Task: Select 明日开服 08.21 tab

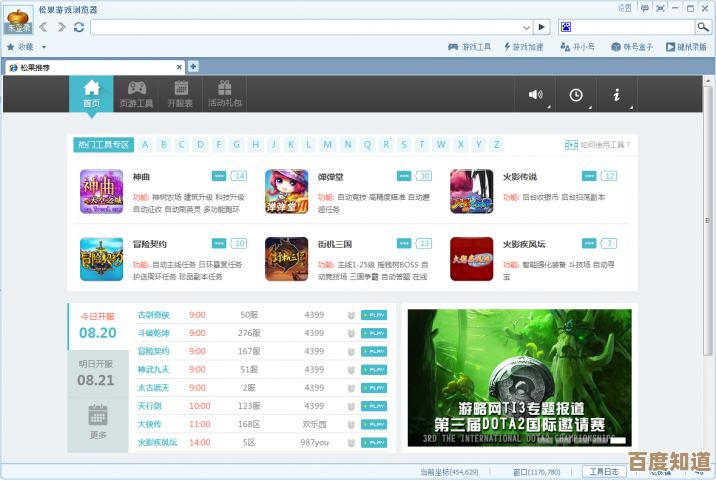Action: click(96, 374)
